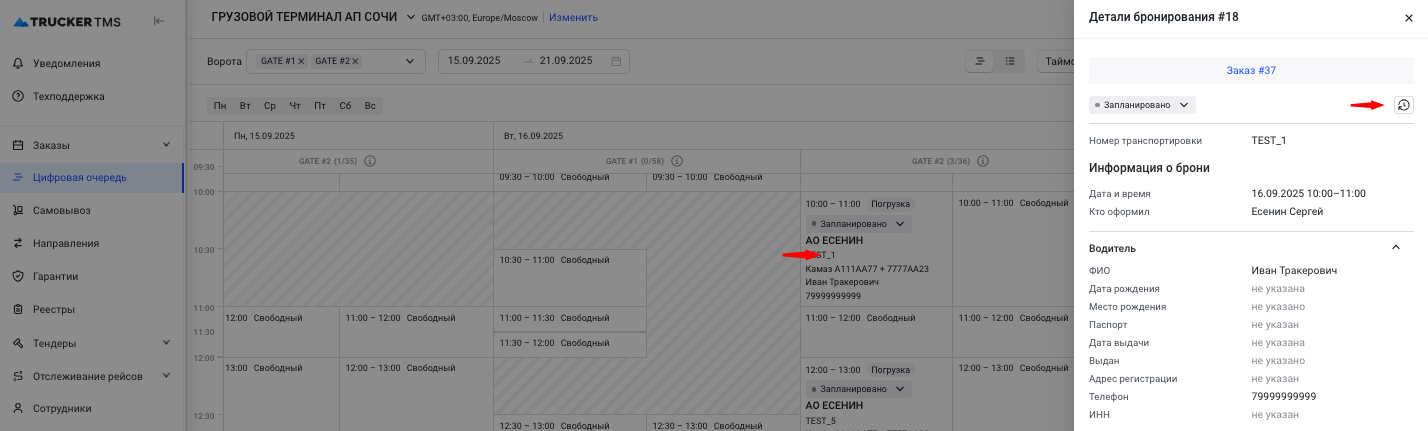Go to Реестры in the sidebar
Image resolution: width=1428 pixels, height=431 pixels.
click(54, 310)
